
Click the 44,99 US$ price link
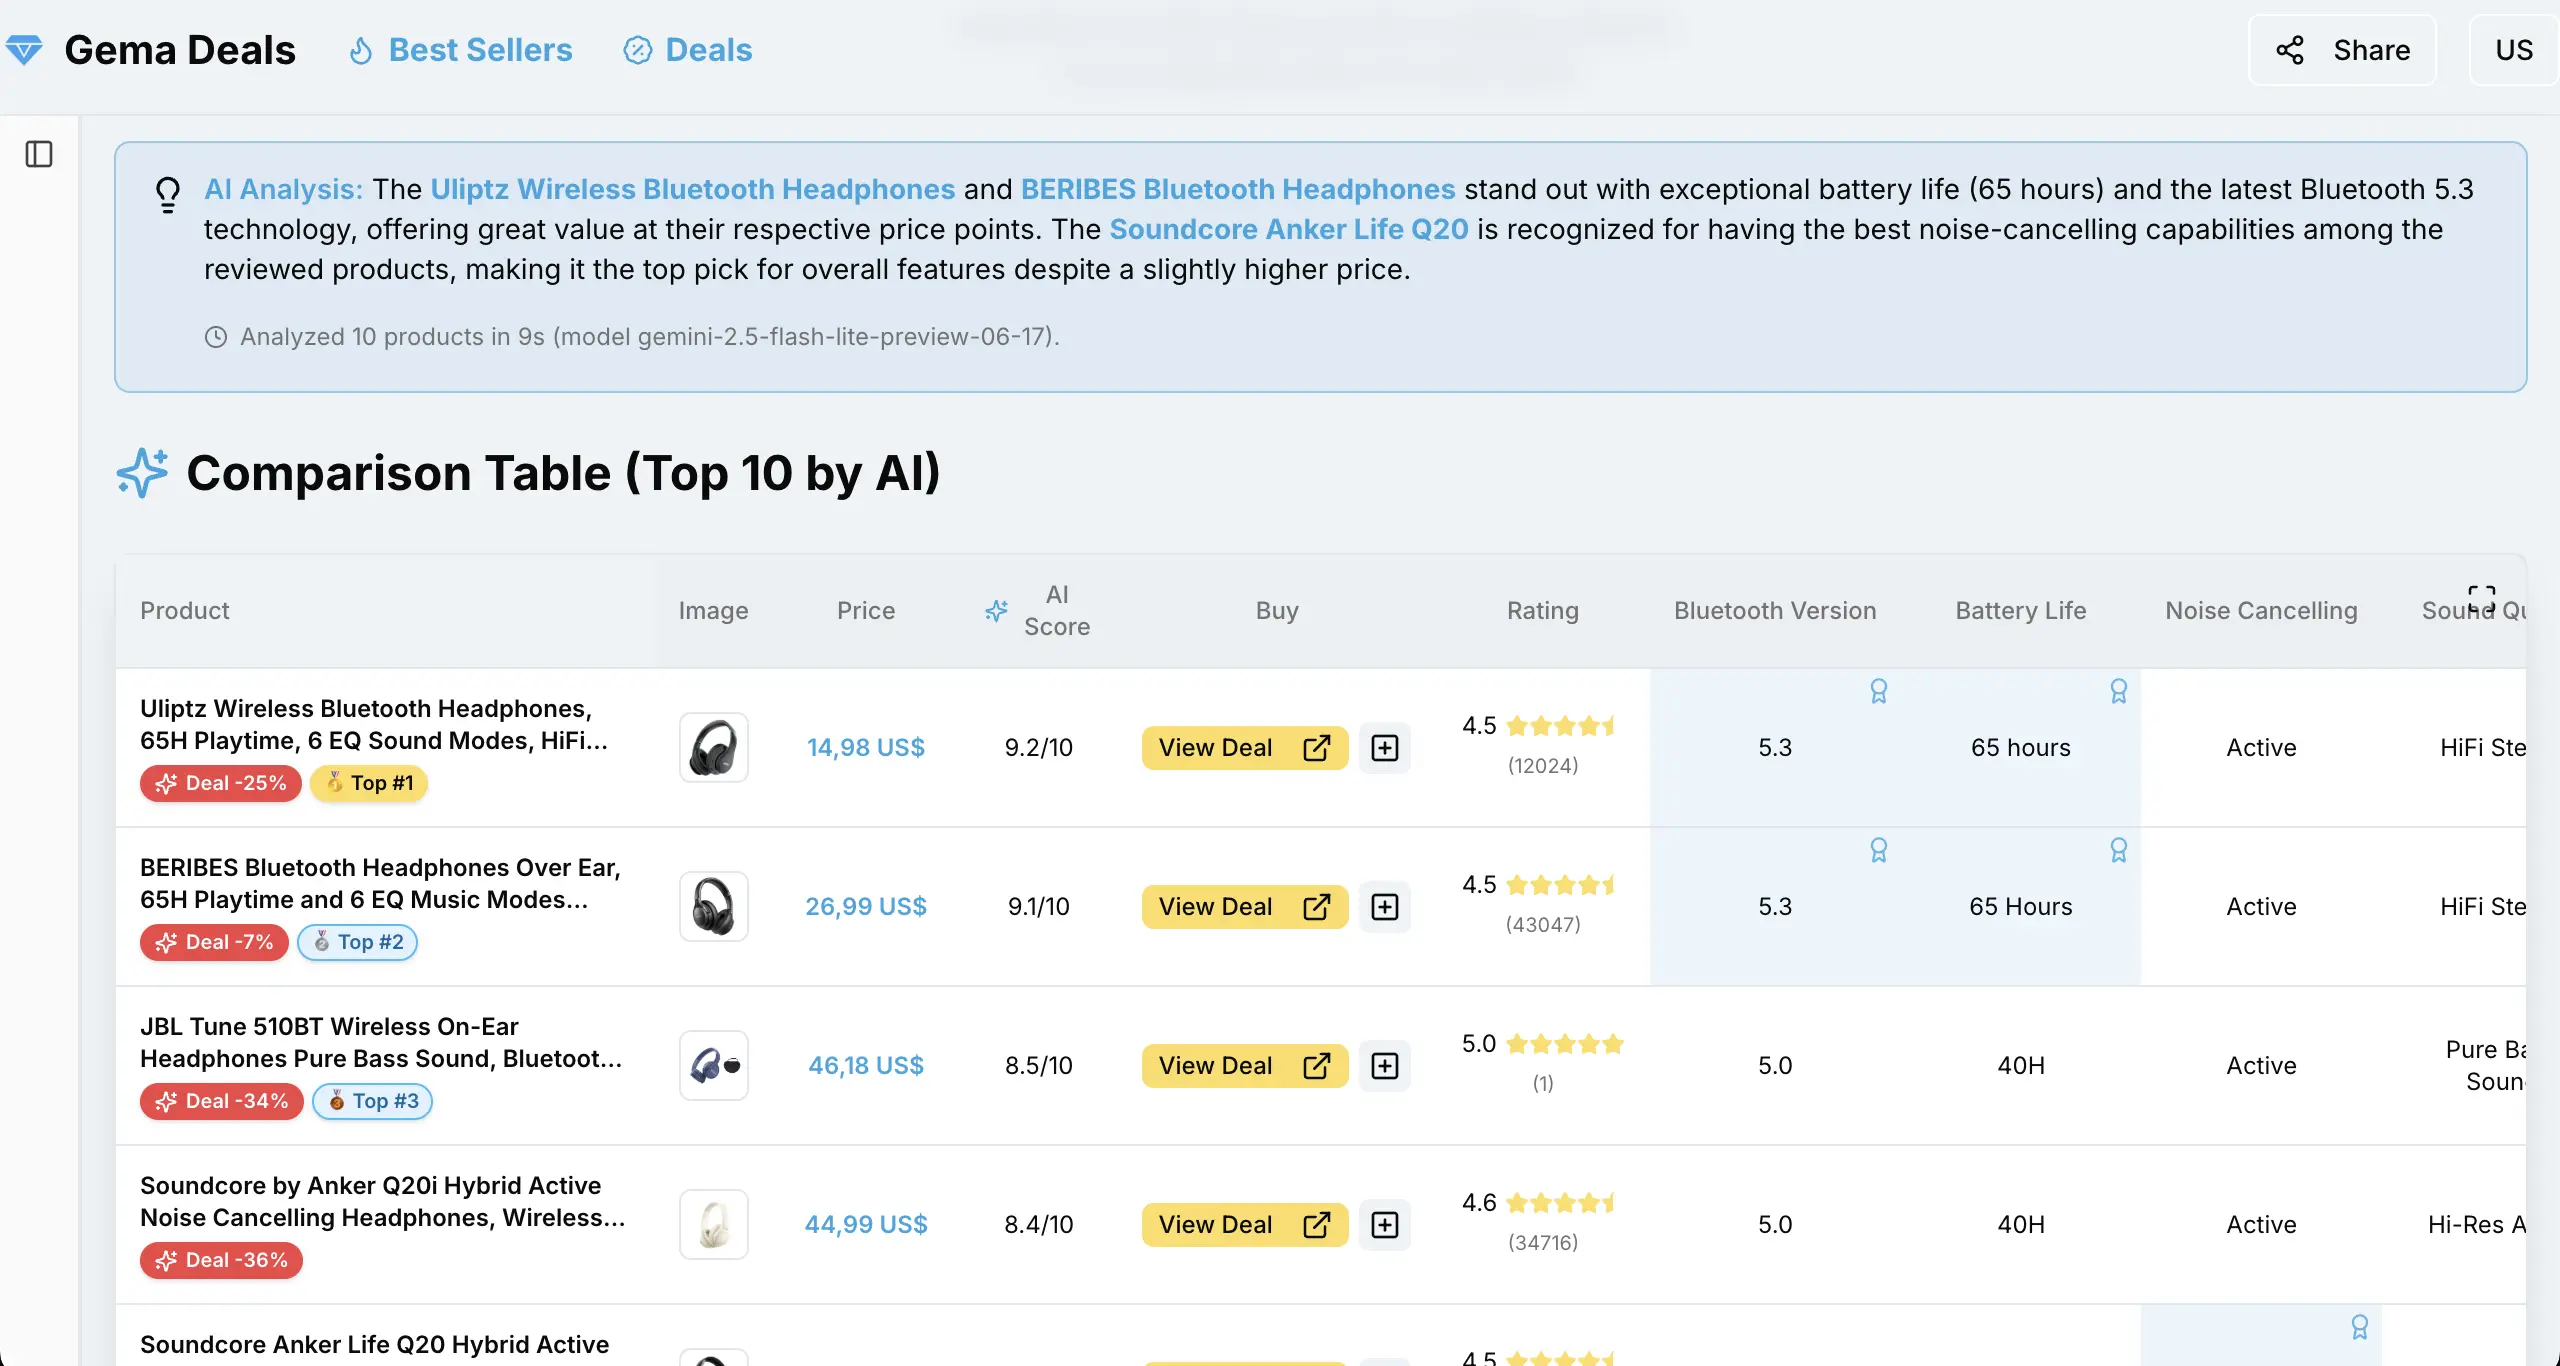click(x=866, y=1225)
